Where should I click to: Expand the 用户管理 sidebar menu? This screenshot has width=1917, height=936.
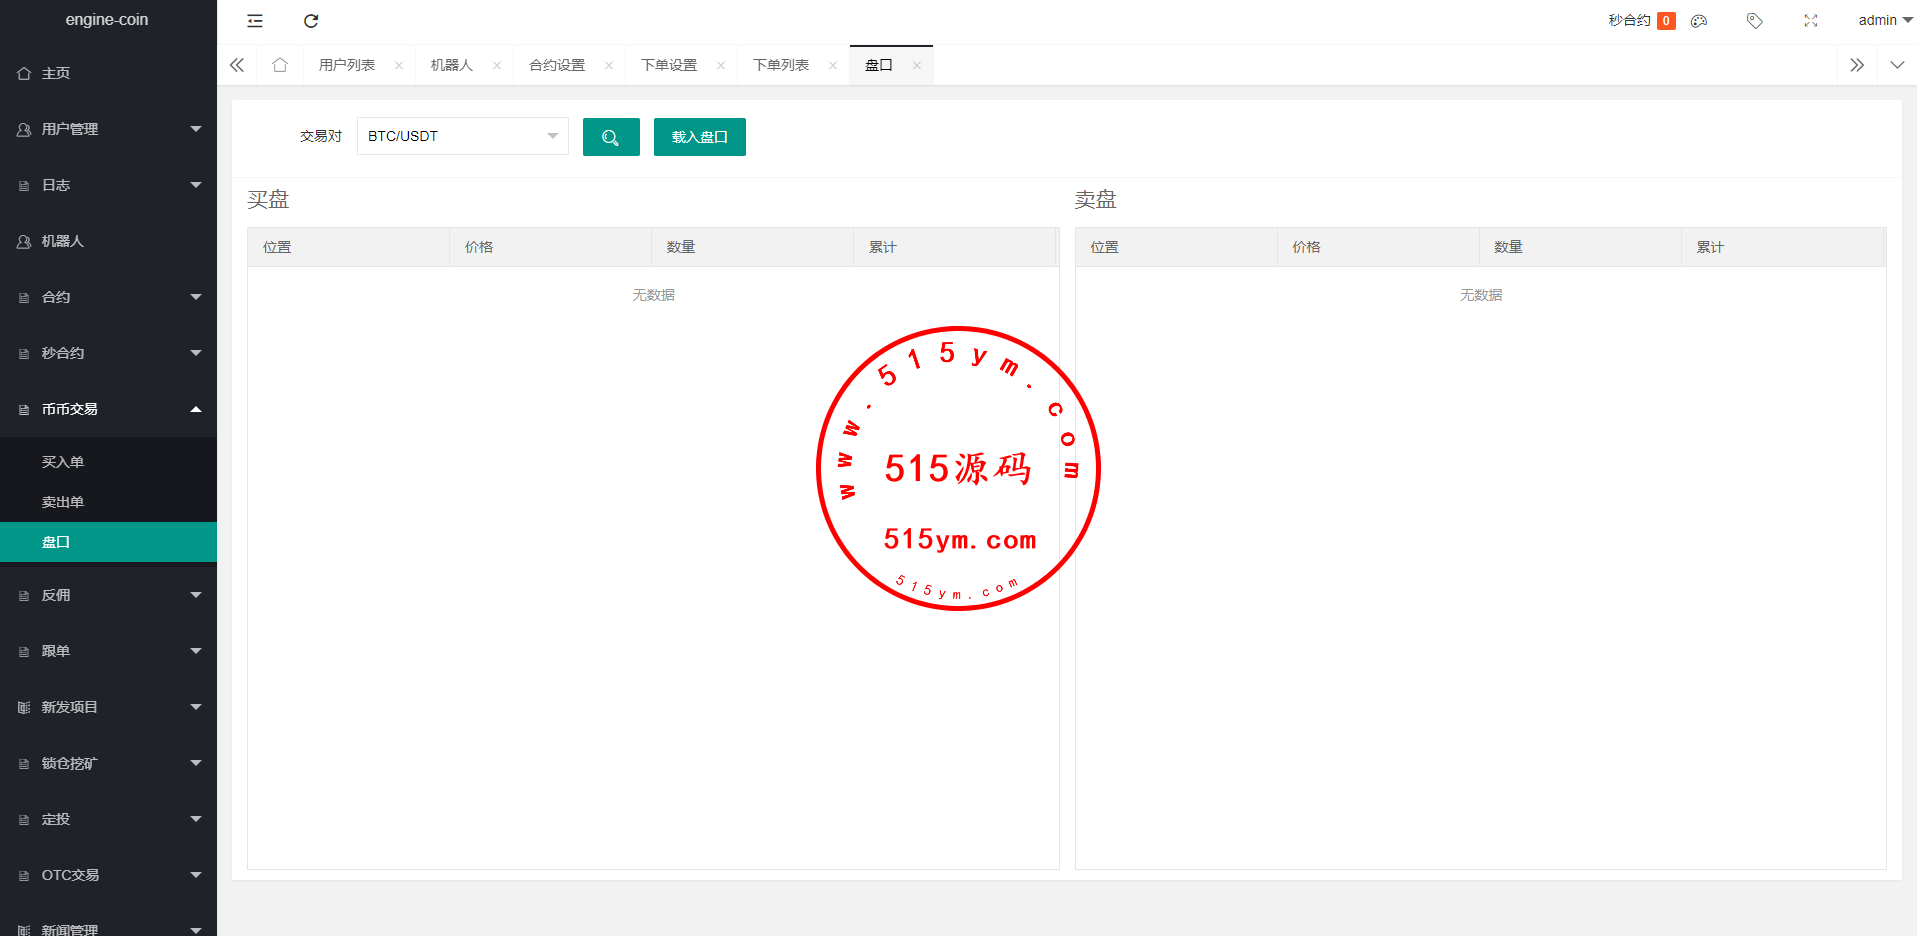pos(108,129)
